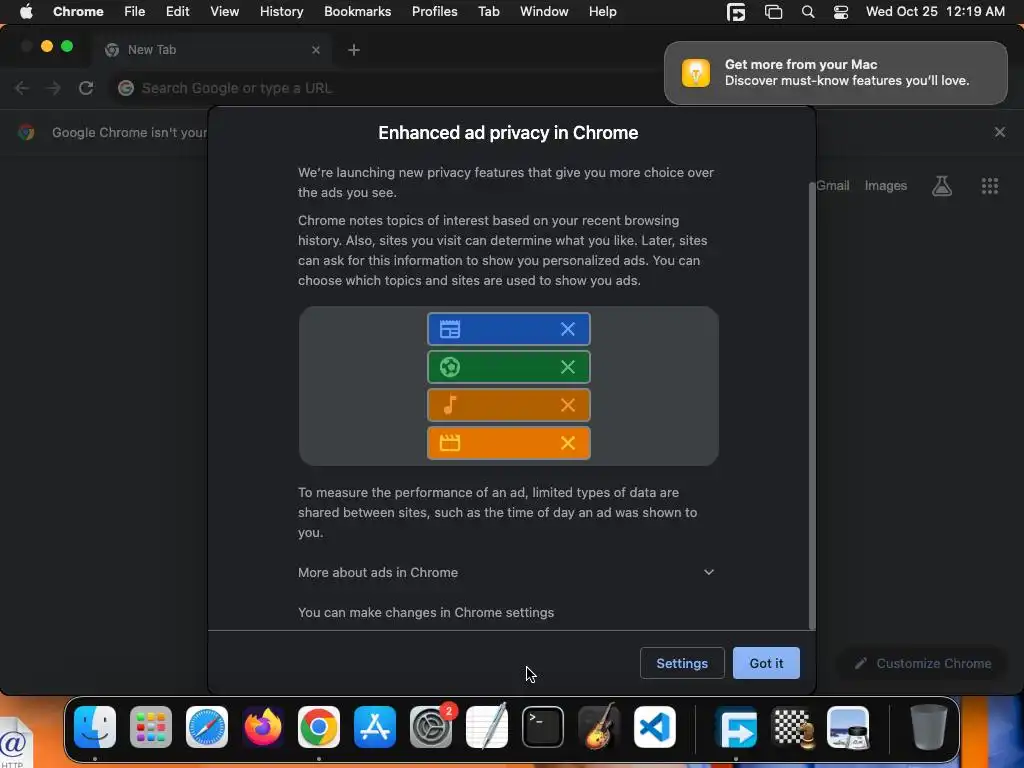Open Firefox from the Dock
The height and width of the screenshot is (768, 1024).
pos(263,727)
